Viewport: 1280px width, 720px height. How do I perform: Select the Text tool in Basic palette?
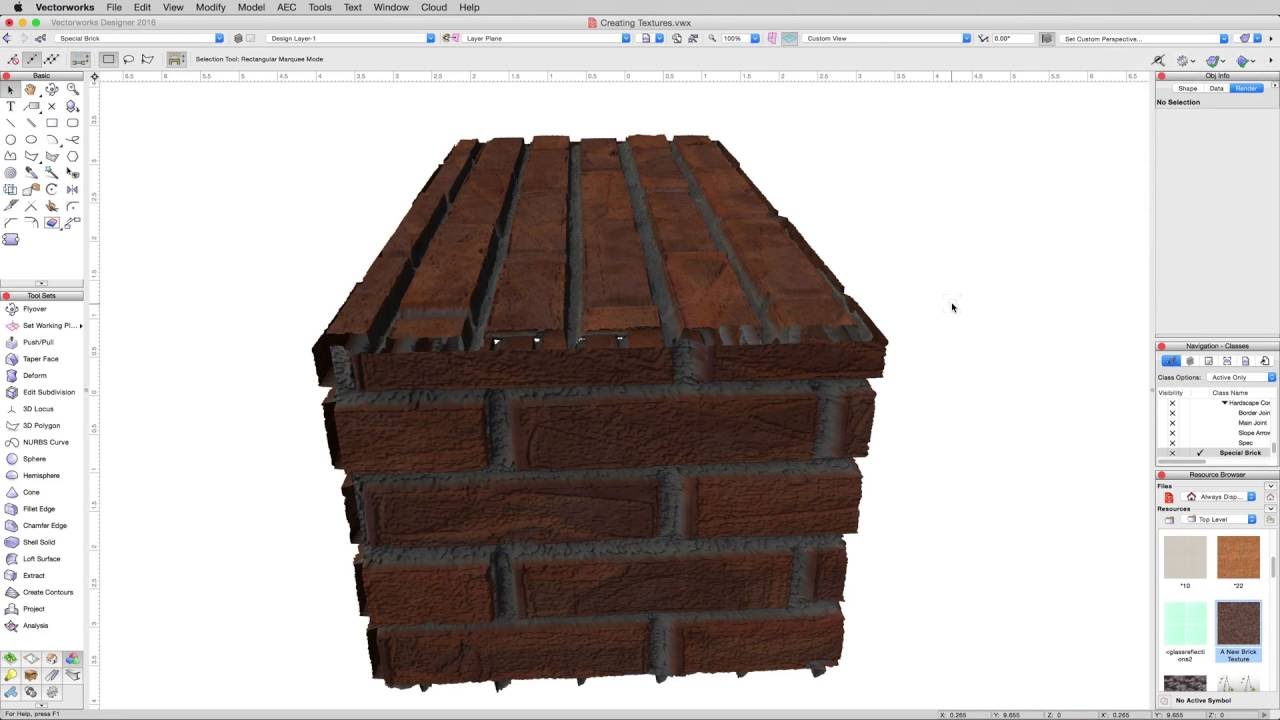(x=11, y=106)
